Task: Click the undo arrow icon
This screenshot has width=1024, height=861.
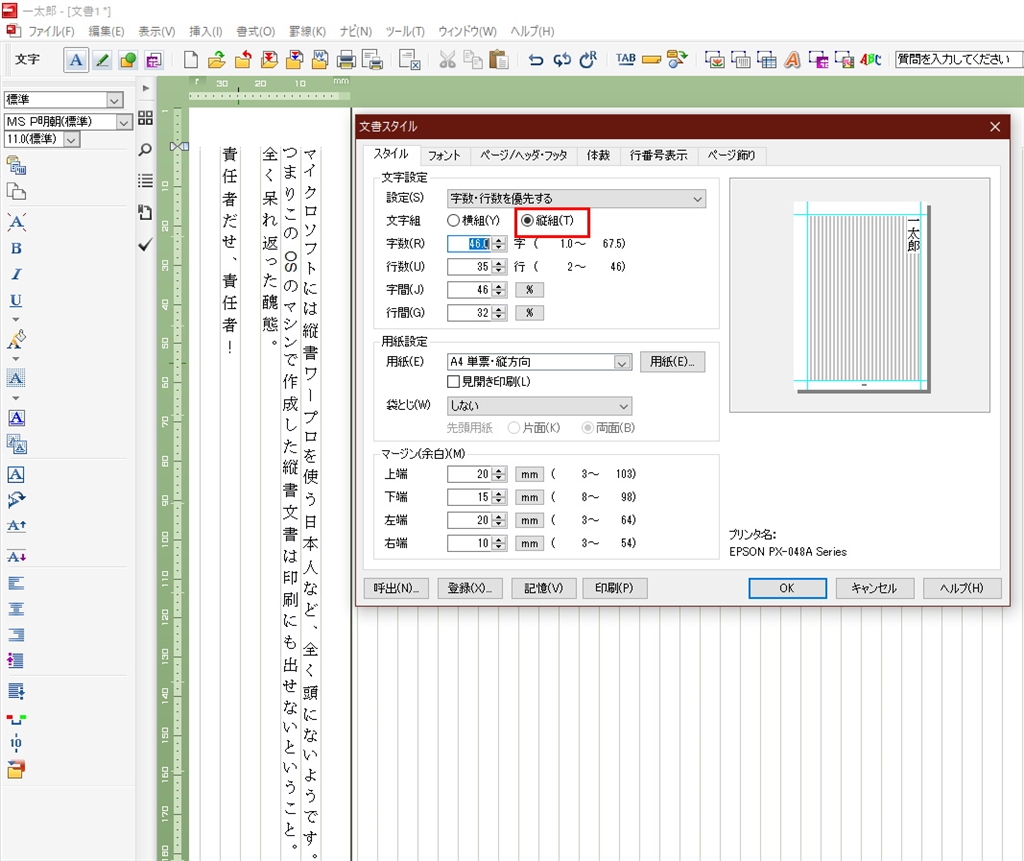Action: tap(536, 59)
